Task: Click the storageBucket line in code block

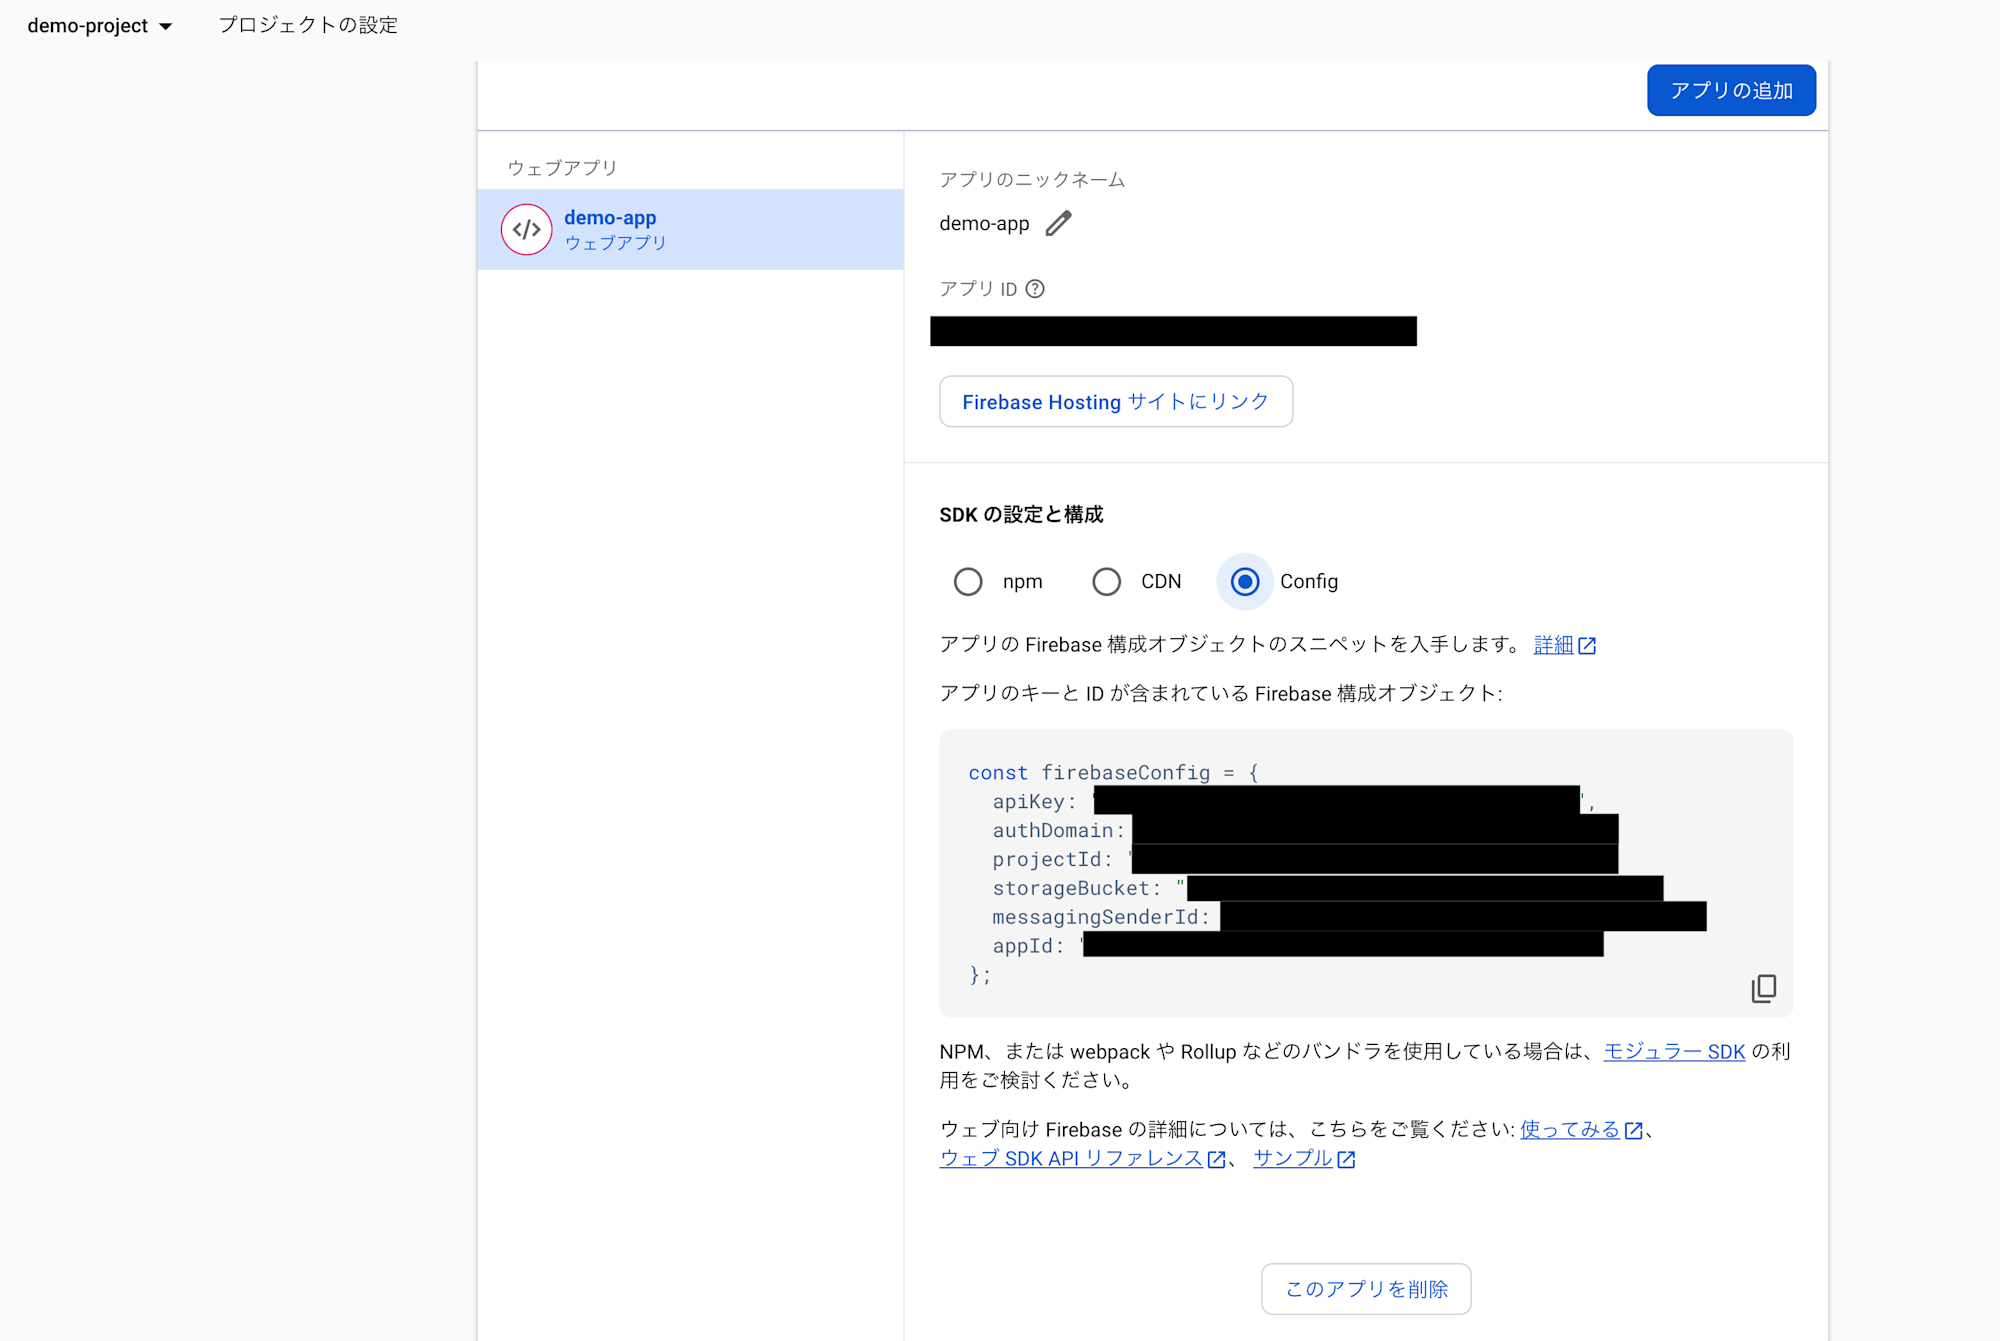Action: click(x=1328, y=888)
